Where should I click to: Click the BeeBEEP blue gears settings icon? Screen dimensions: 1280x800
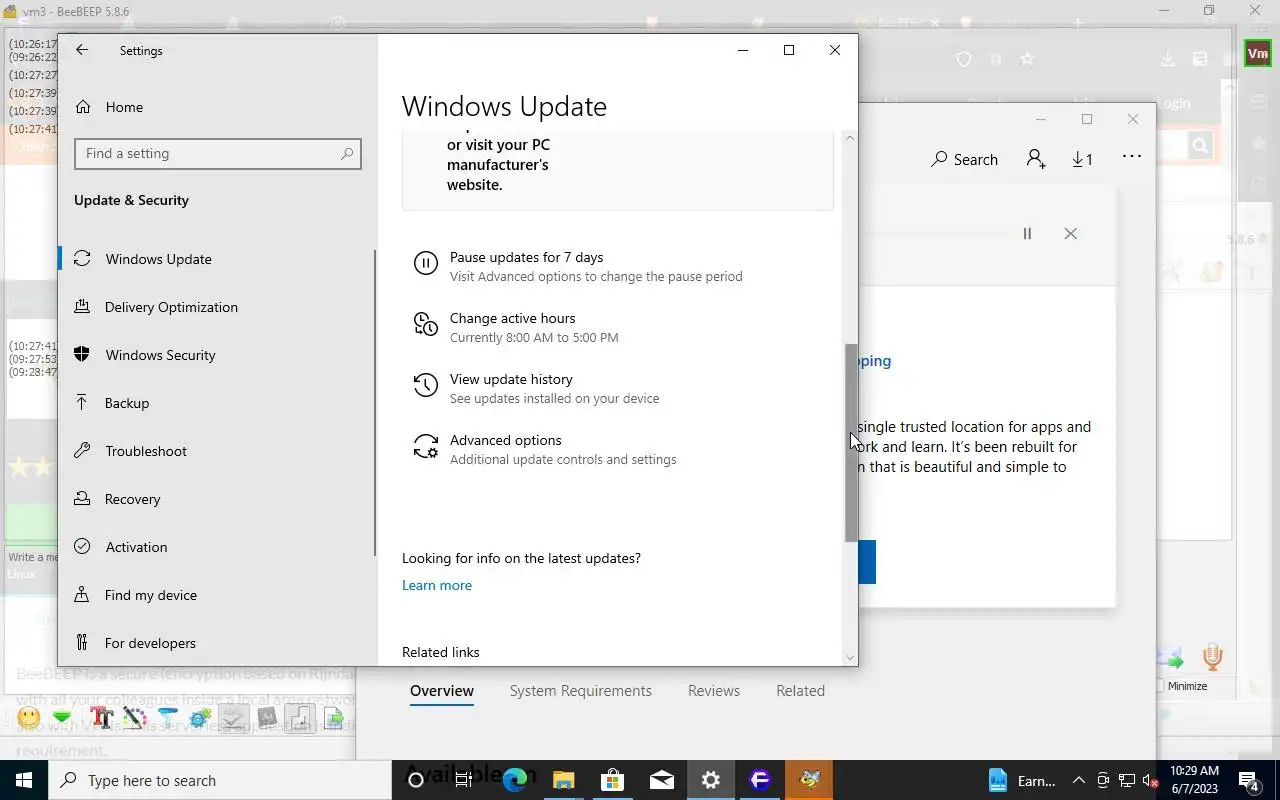(x=200, y=717)
